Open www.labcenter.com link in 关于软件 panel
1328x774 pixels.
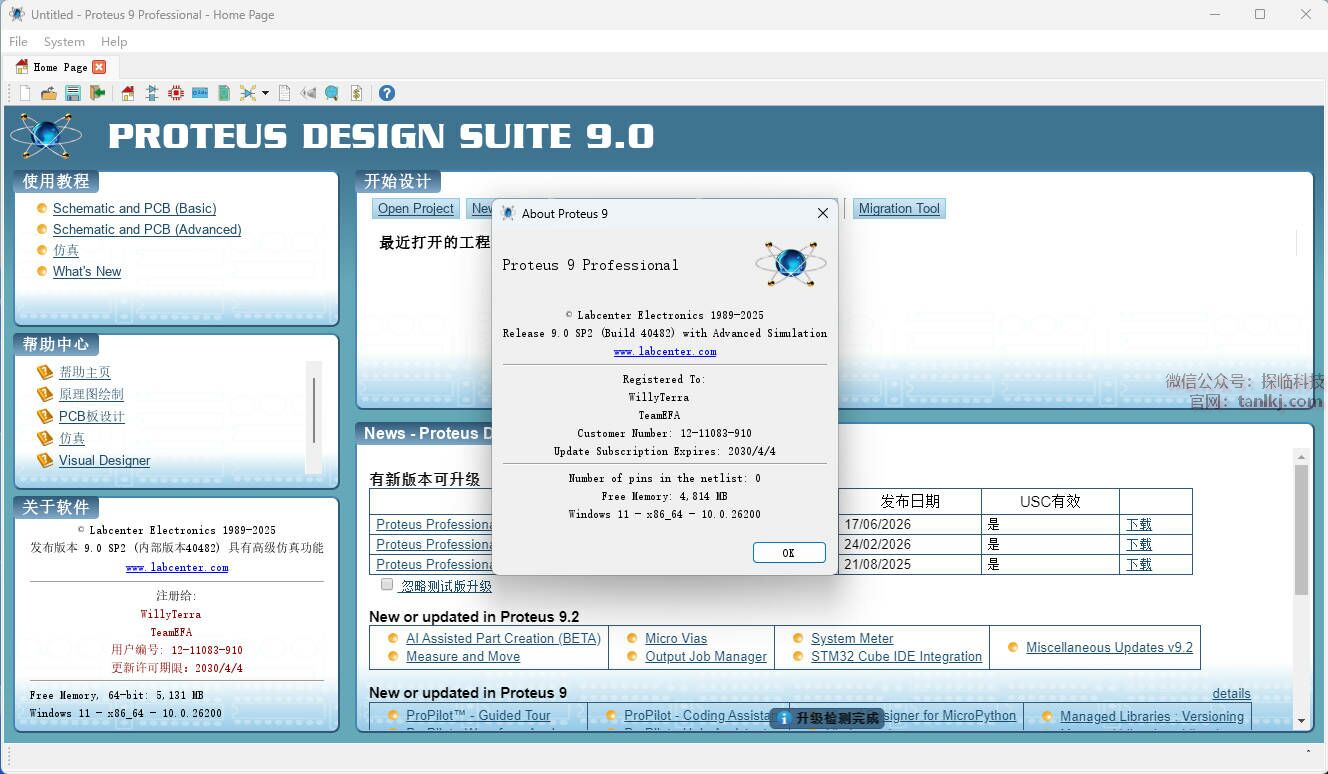(177, 568)
